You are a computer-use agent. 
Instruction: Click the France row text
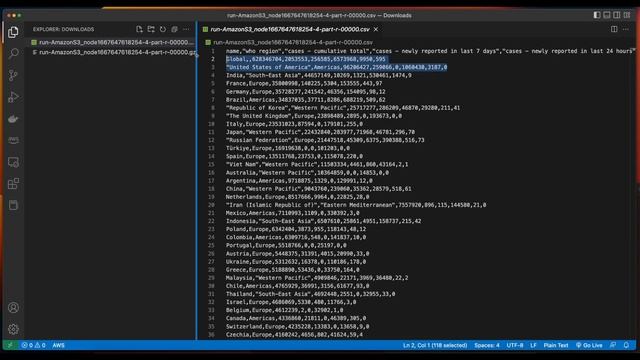point(304,84)
